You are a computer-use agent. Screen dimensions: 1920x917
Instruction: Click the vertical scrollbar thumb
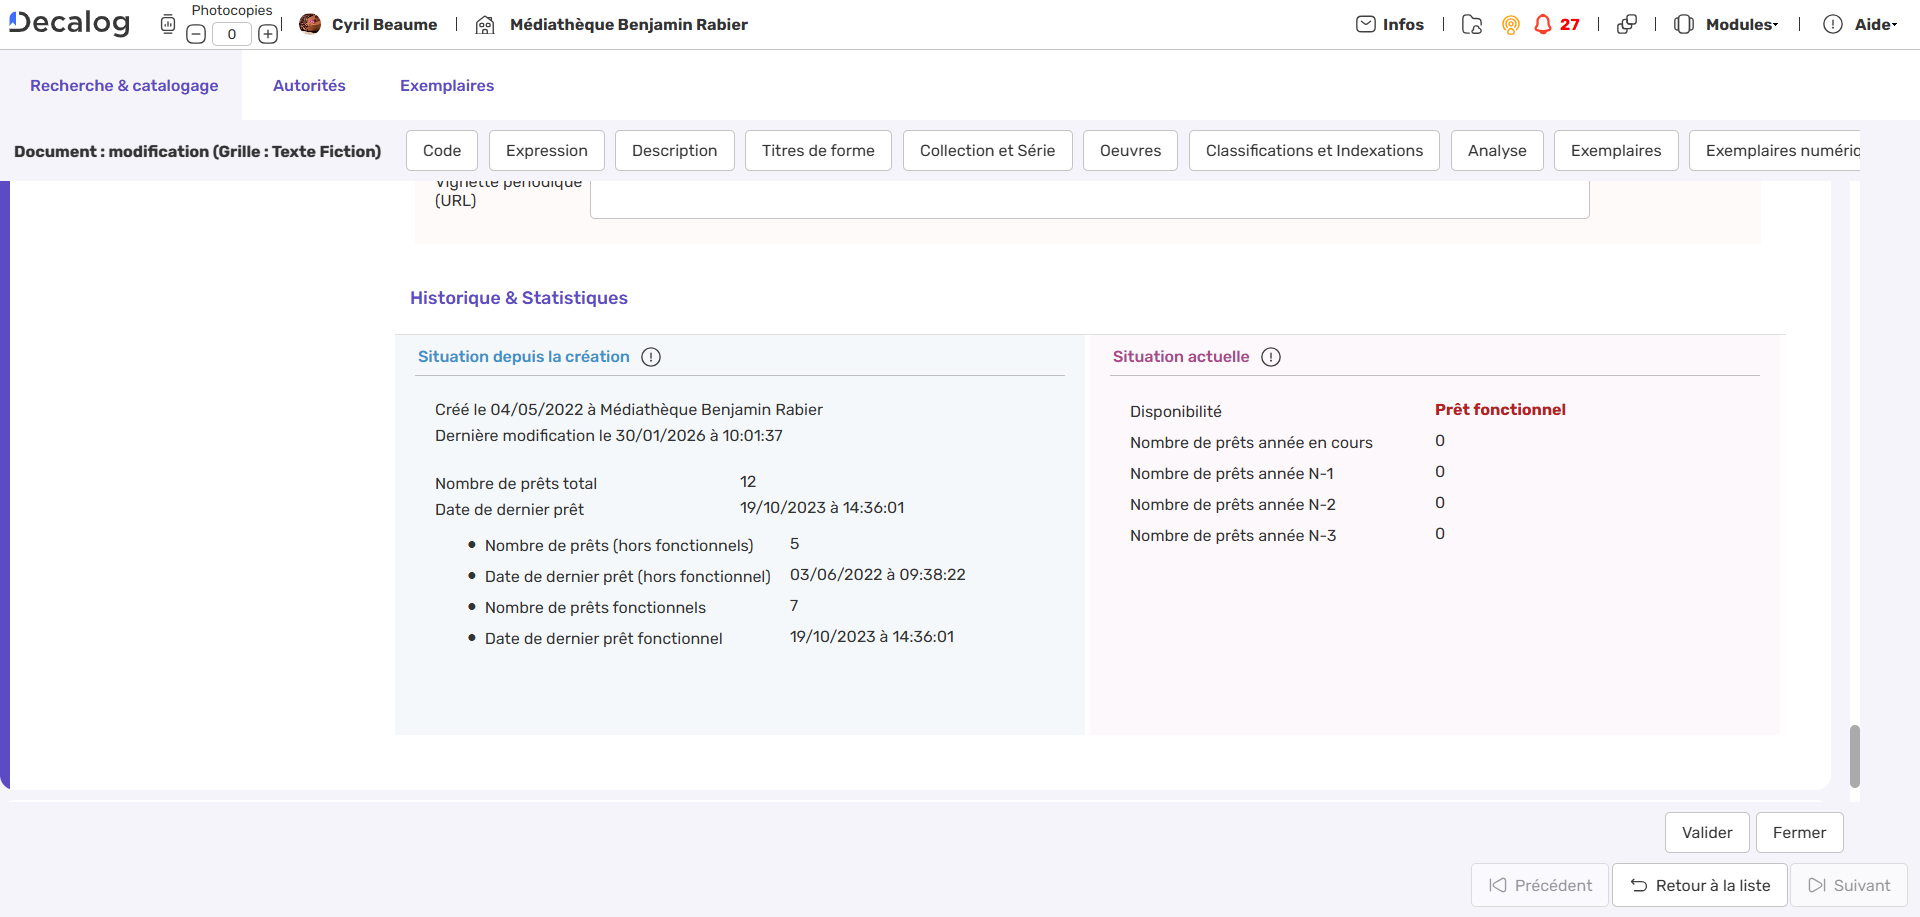pyautogui.click(x=1855, y=756)
